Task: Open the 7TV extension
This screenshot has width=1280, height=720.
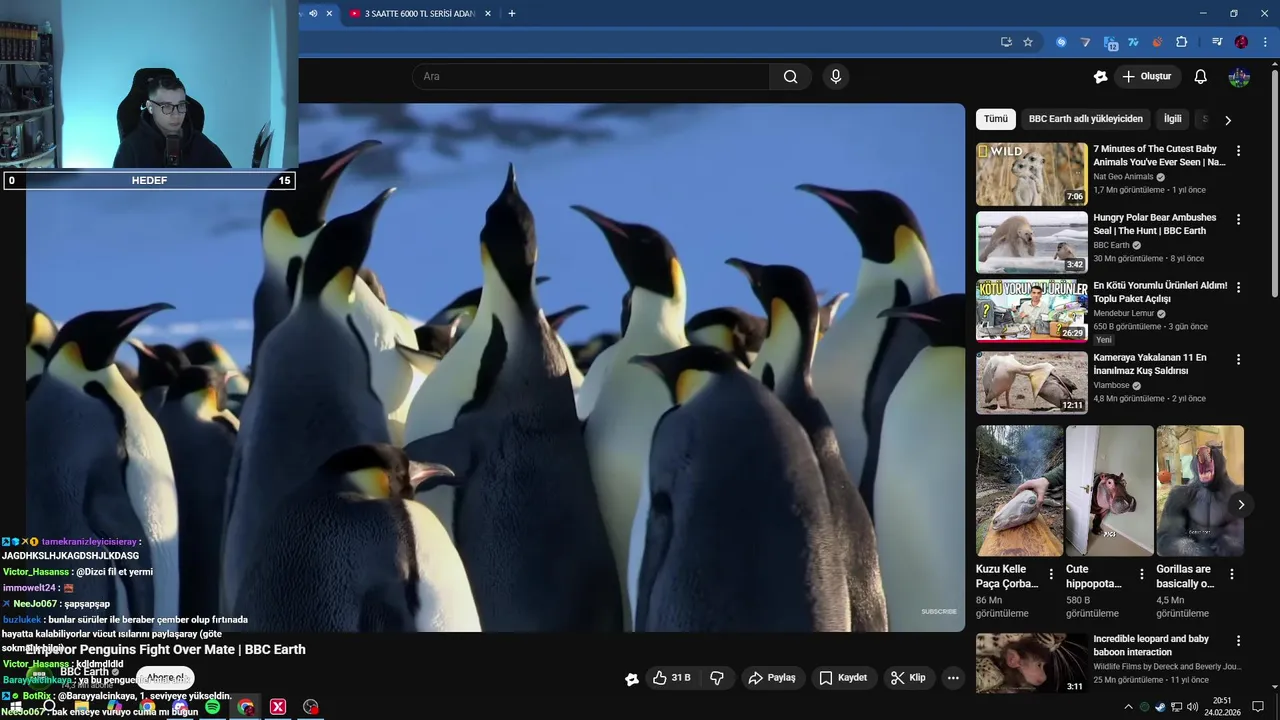Action: [1133, 42]
